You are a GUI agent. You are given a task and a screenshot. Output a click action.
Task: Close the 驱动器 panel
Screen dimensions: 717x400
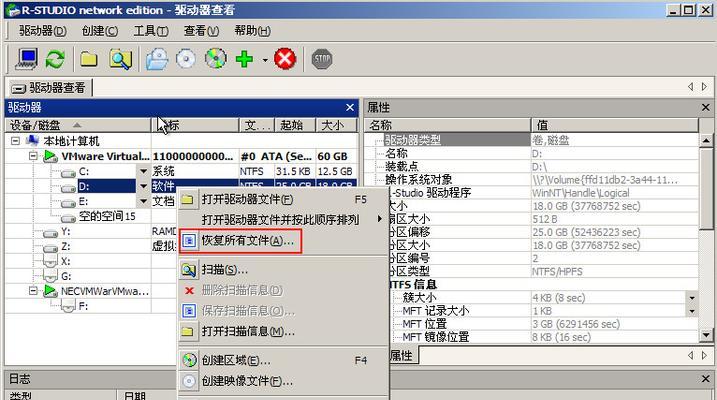350,107
